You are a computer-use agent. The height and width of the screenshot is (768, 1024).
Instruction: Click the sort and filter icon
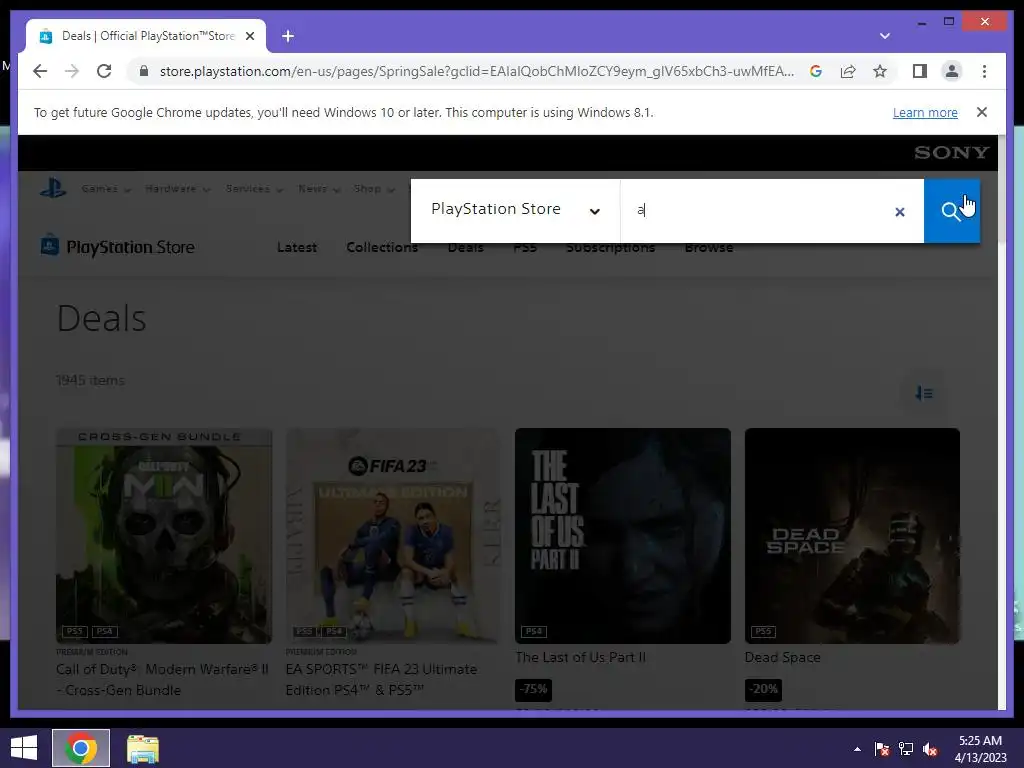923,393
